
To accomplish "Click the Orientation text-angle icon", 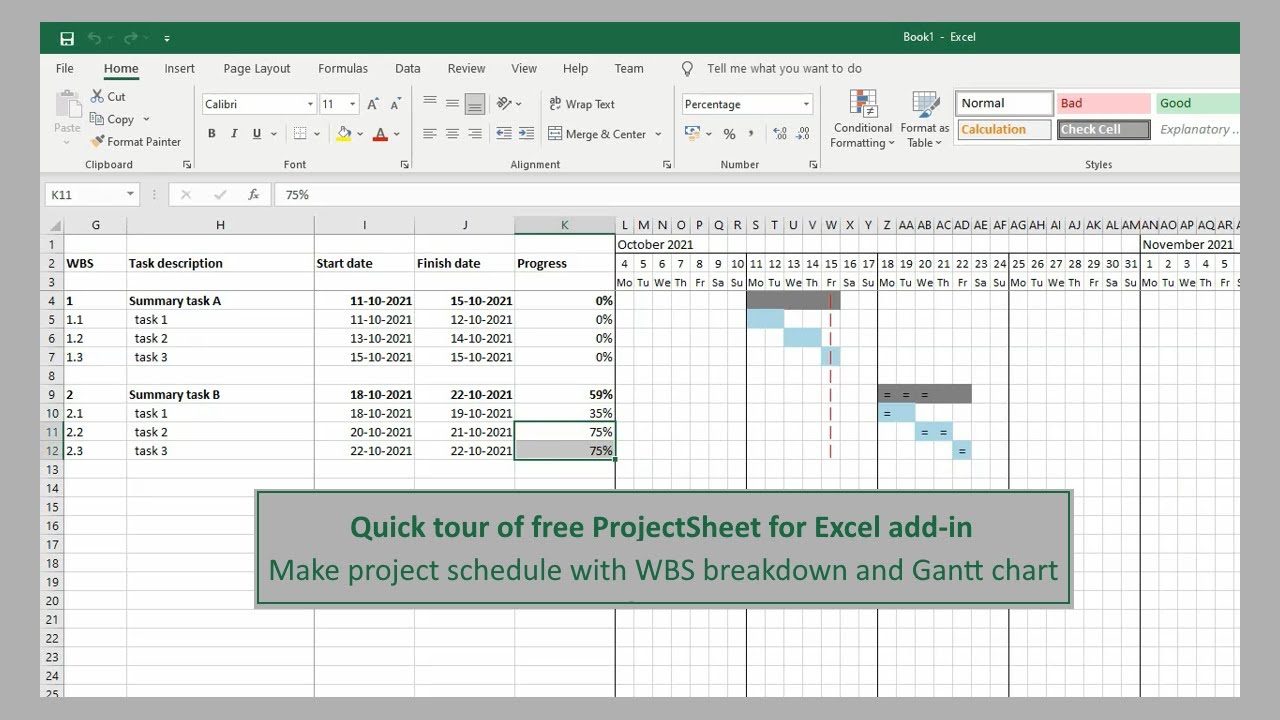I will tap(504, 103).
